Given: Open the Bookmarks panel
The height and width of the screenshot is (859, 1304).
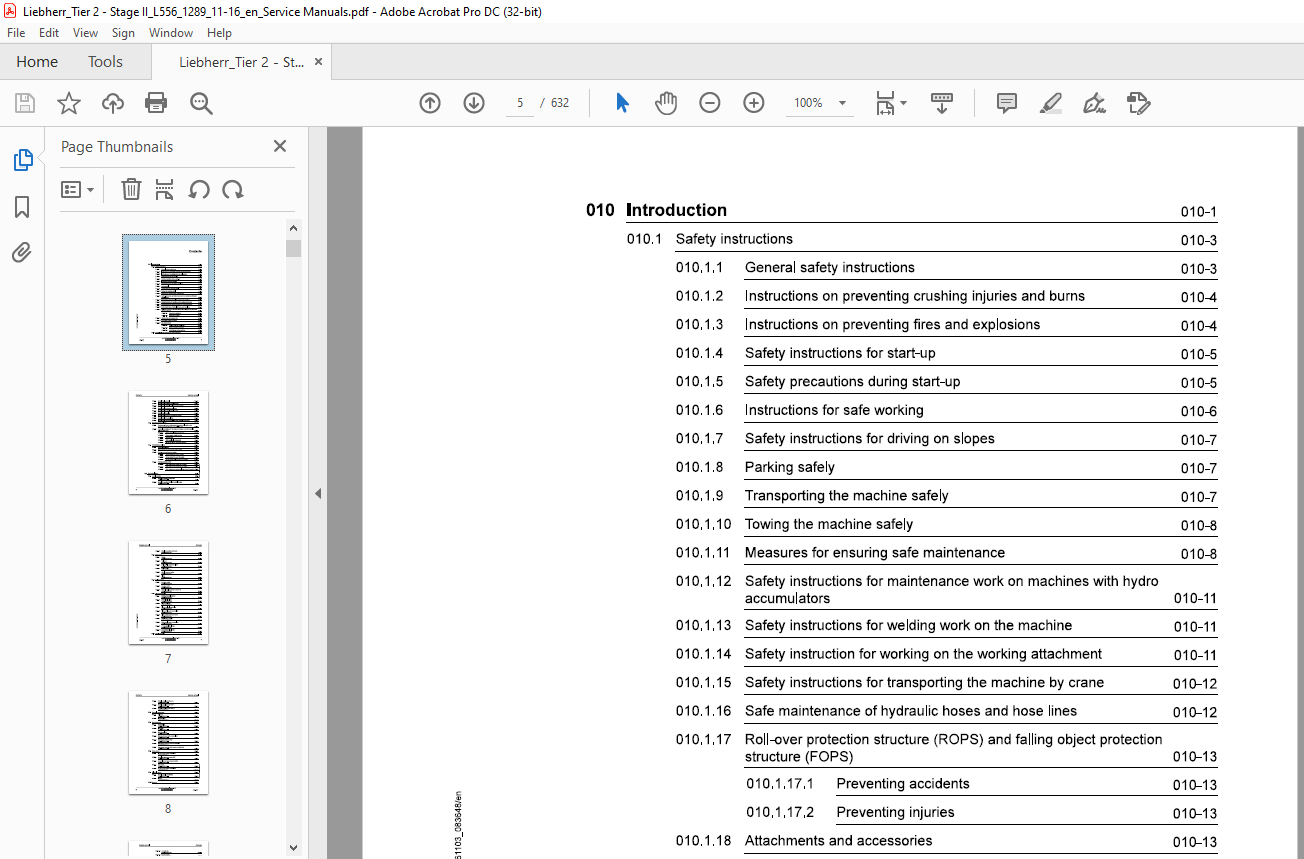Looking at the screenshot, I should click(22, 207).
